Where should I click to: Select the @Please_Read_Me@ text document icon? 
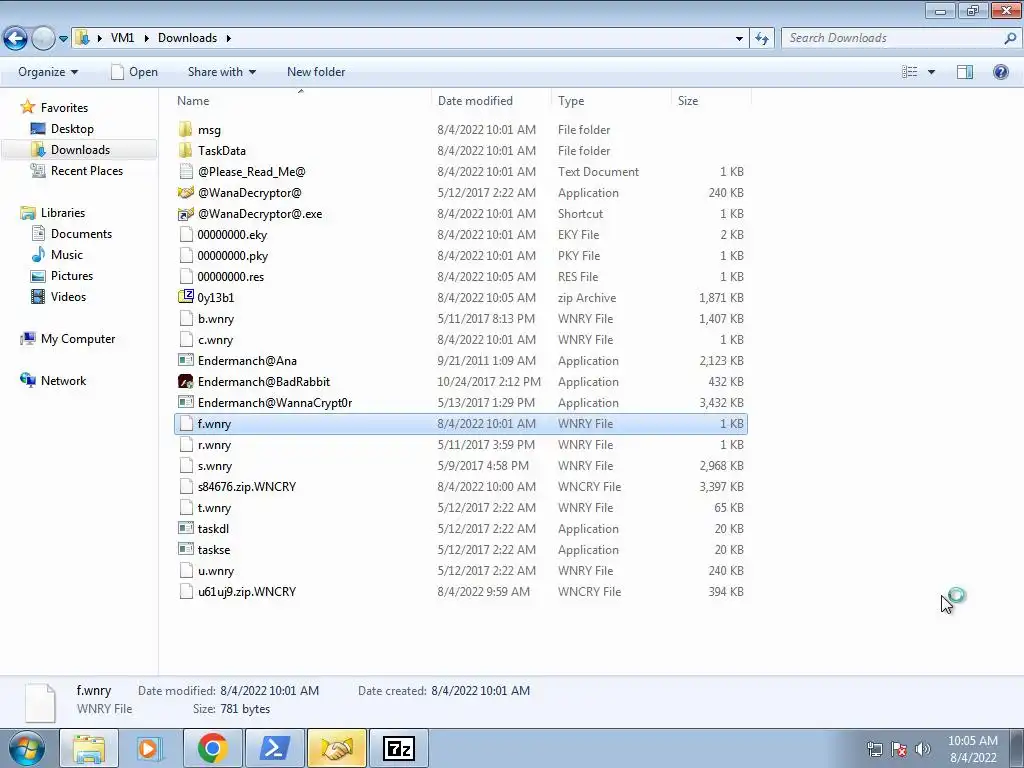tap(185, 171)
